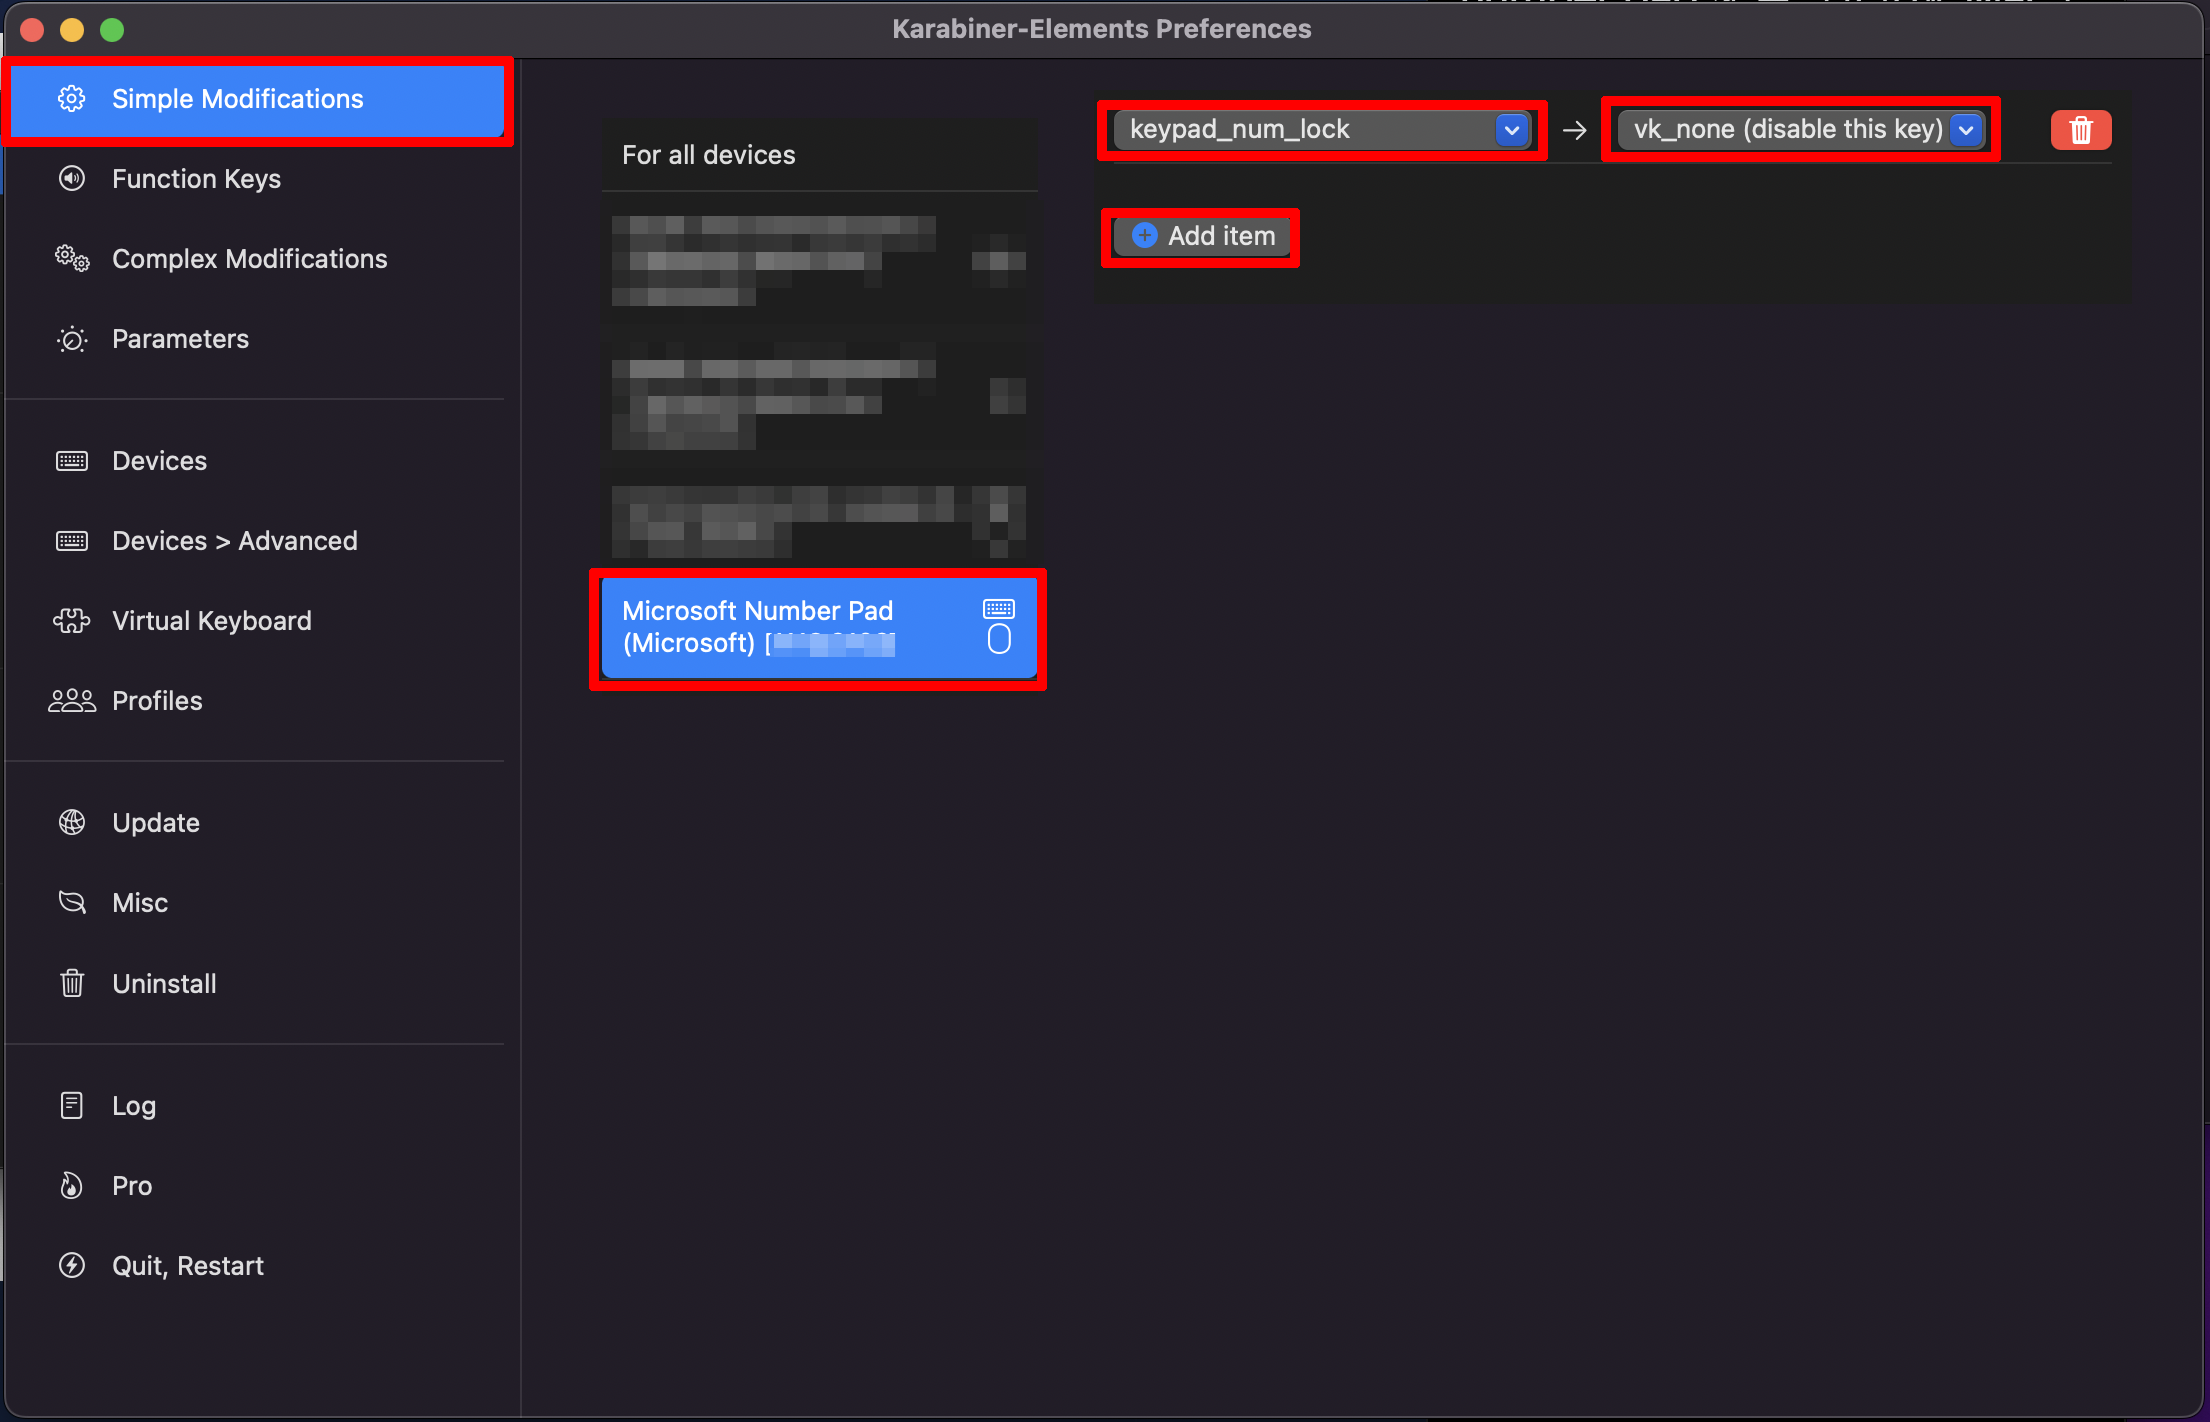
Task: Click the gear icon beside Simple Modifications
Action: tap(72, 99)
